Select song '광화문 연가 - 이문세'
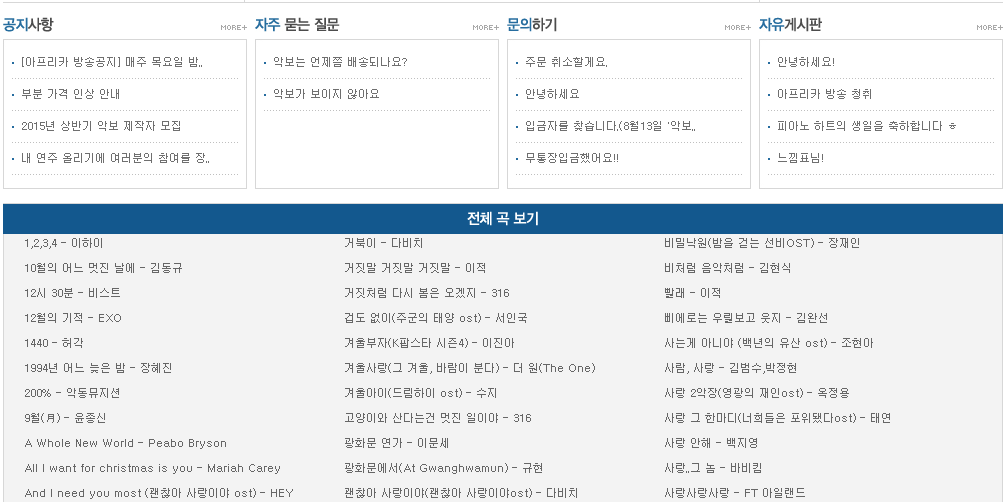Viewport: 1007px width, 502px height. [396, 444]
